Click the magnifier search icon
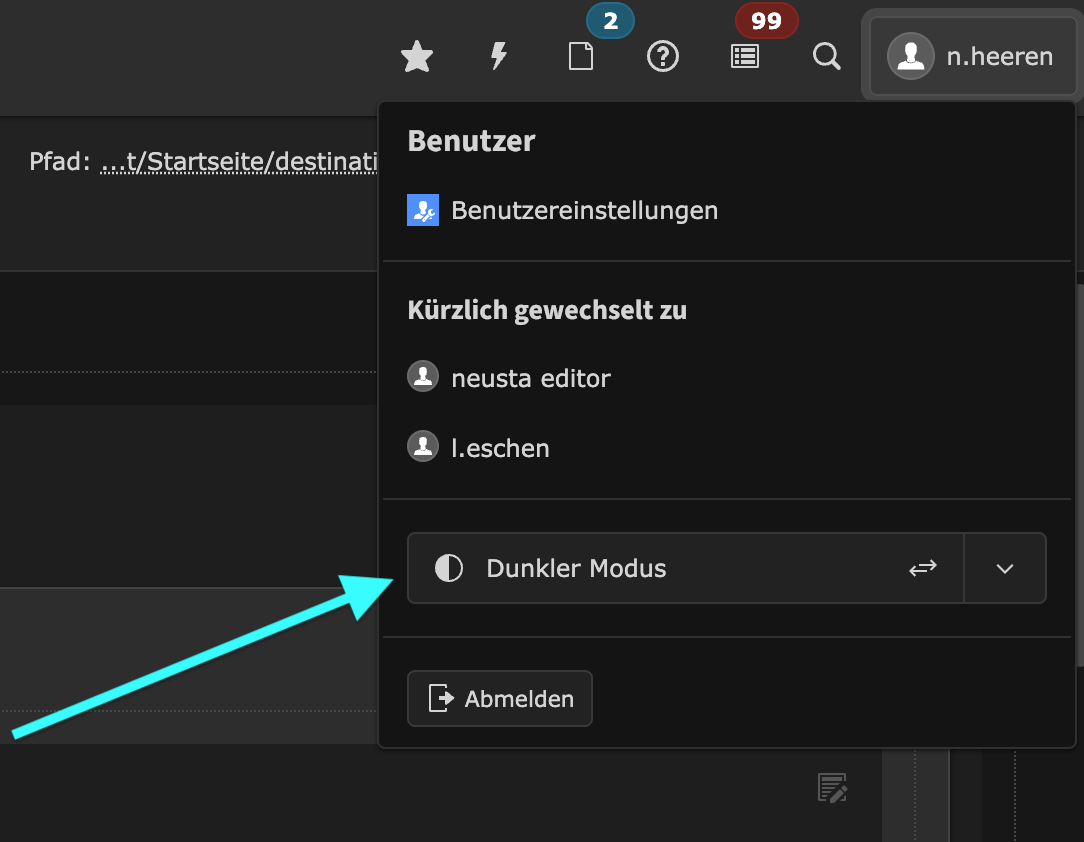The width and height of the screenshot is (1084, 842). click(826, 57)
